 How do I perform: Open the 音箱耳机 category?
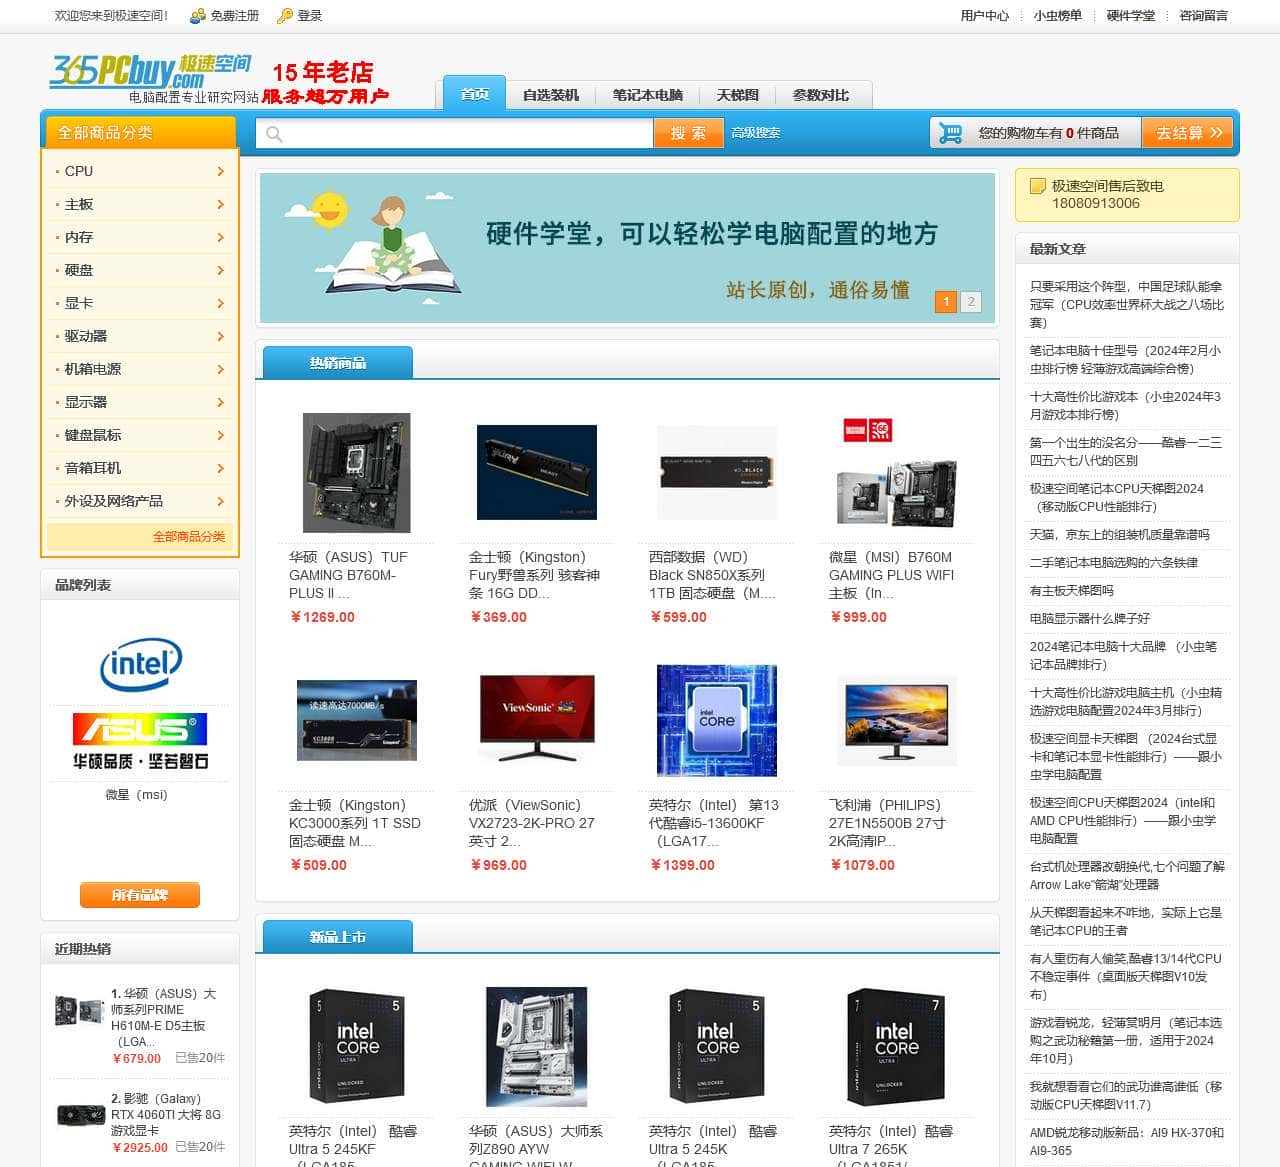pyautogui.click(x=93, y=468)
